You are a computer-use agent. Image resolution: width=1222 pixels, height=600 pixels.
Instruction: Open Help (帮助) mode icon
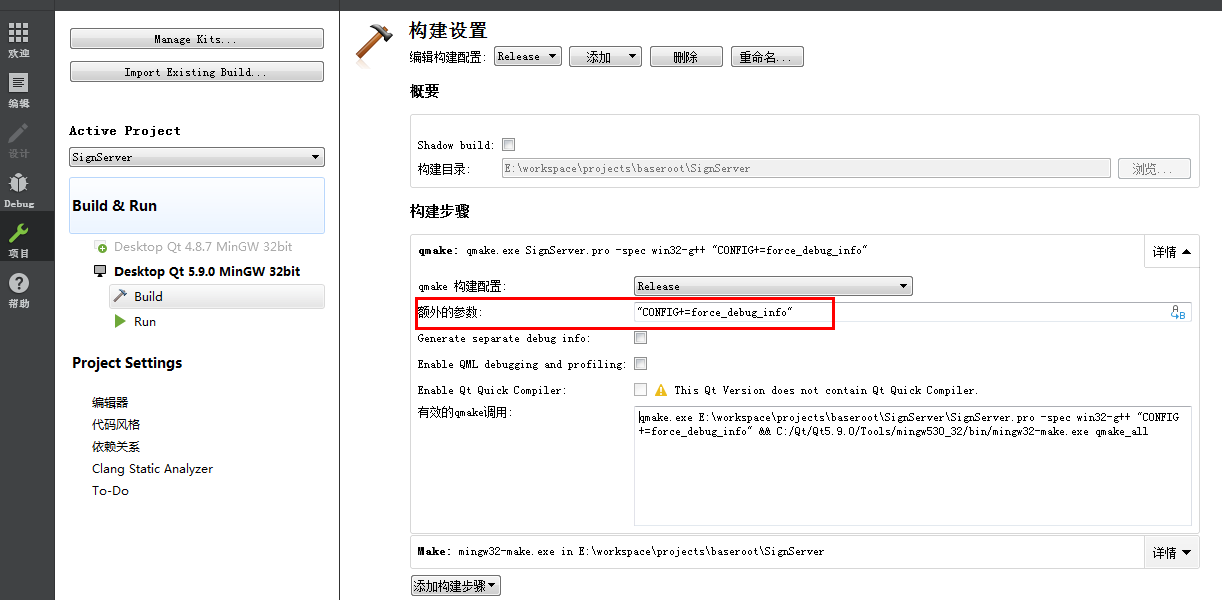(x=18, y=283)
